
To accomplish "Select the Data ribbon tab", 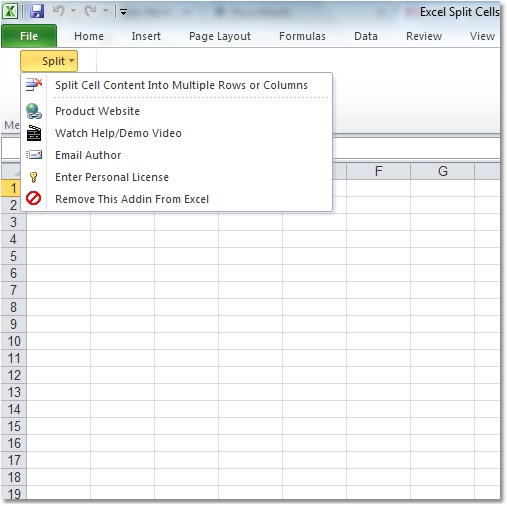I will pos(366,36).
